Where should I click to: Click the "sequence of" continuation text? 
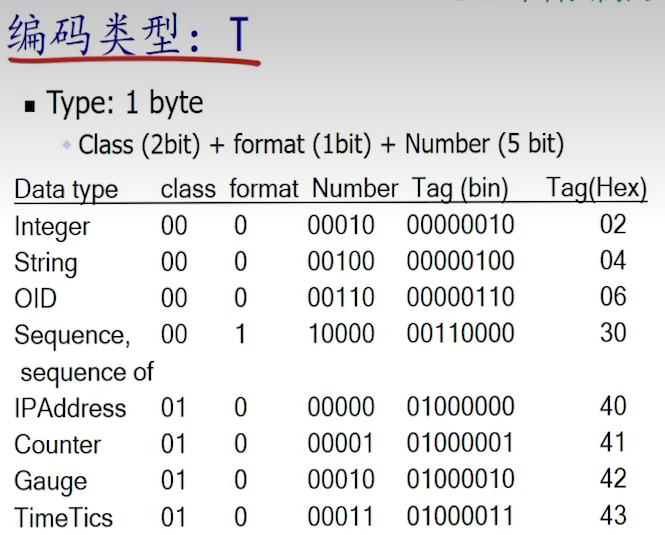click(x=87, y=372)
